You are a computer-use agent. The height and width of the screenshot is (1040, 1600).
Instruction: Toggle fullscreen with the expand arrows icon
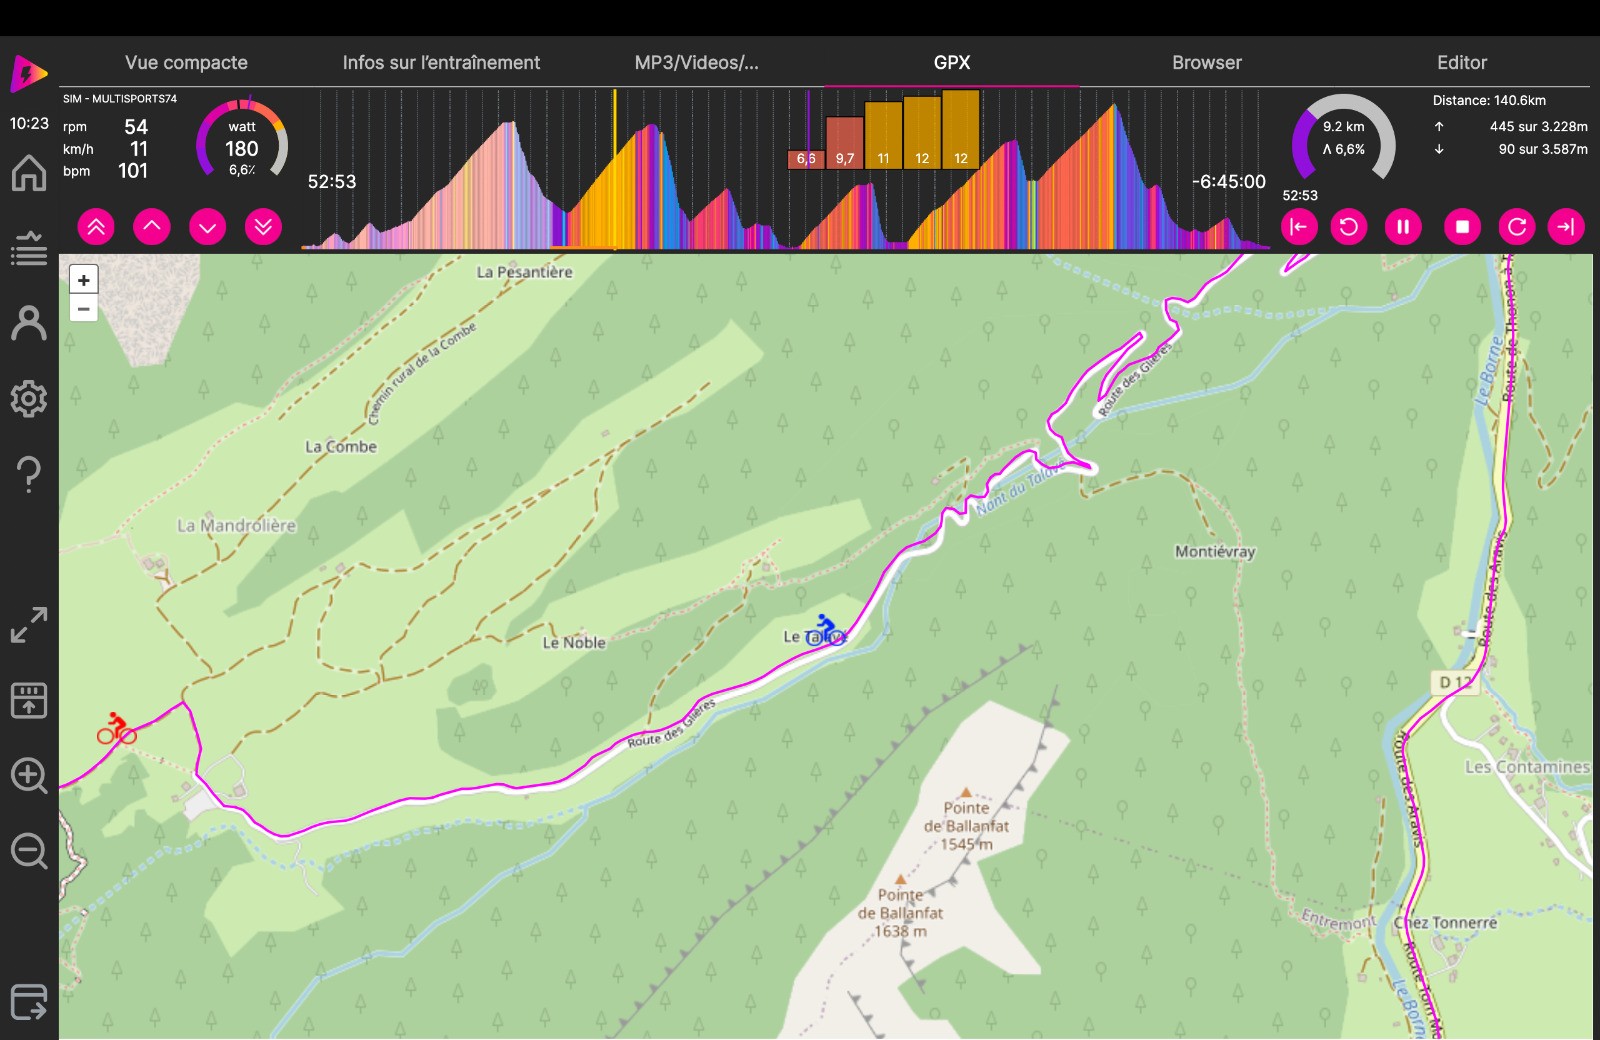[29, 625]
